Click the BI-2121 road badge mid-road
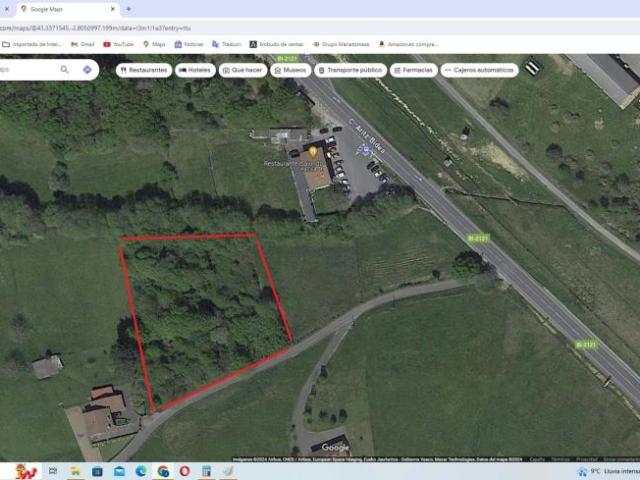This screenshot has width=640, height=480. click(x=478, y=238)
